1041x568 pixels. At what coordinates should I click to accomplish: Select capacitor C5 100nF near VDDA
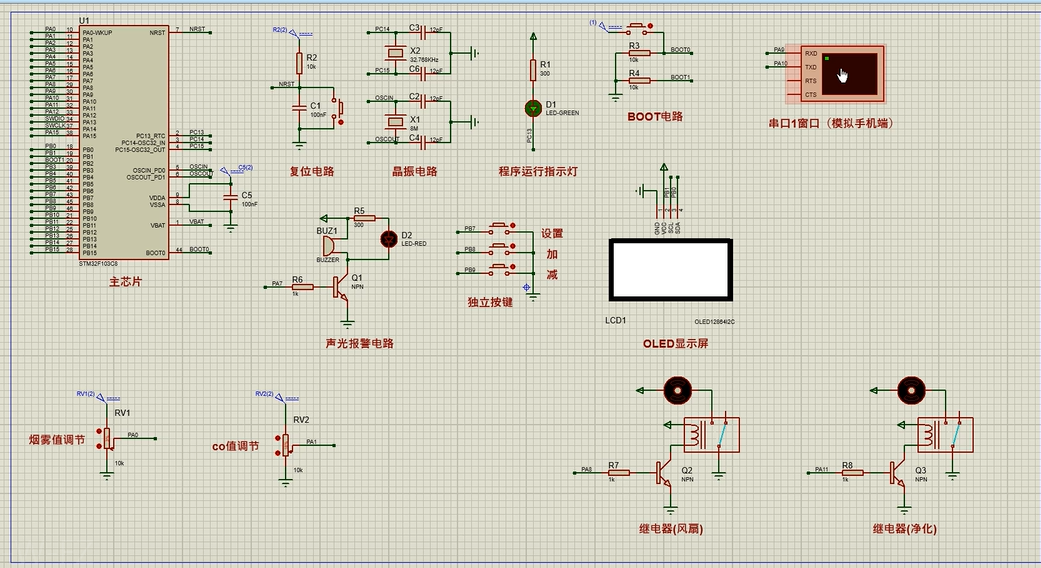(230, 198)
